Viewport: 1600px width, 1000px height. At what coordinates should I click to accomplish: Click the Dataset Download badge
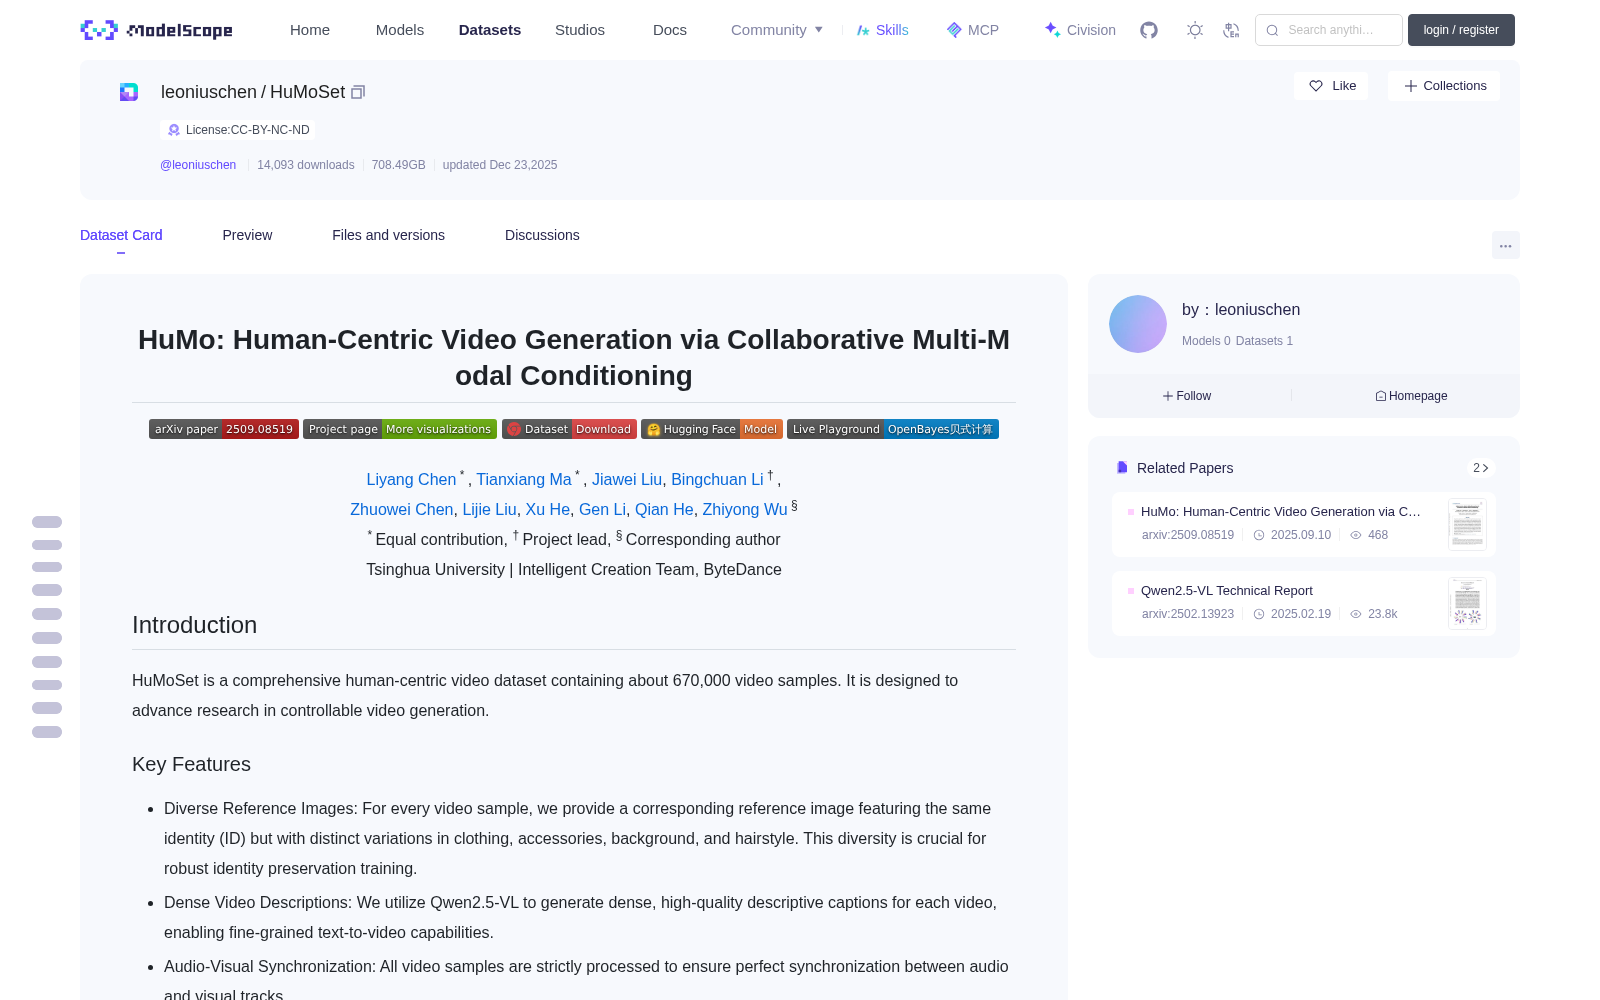tap(569, 429)
